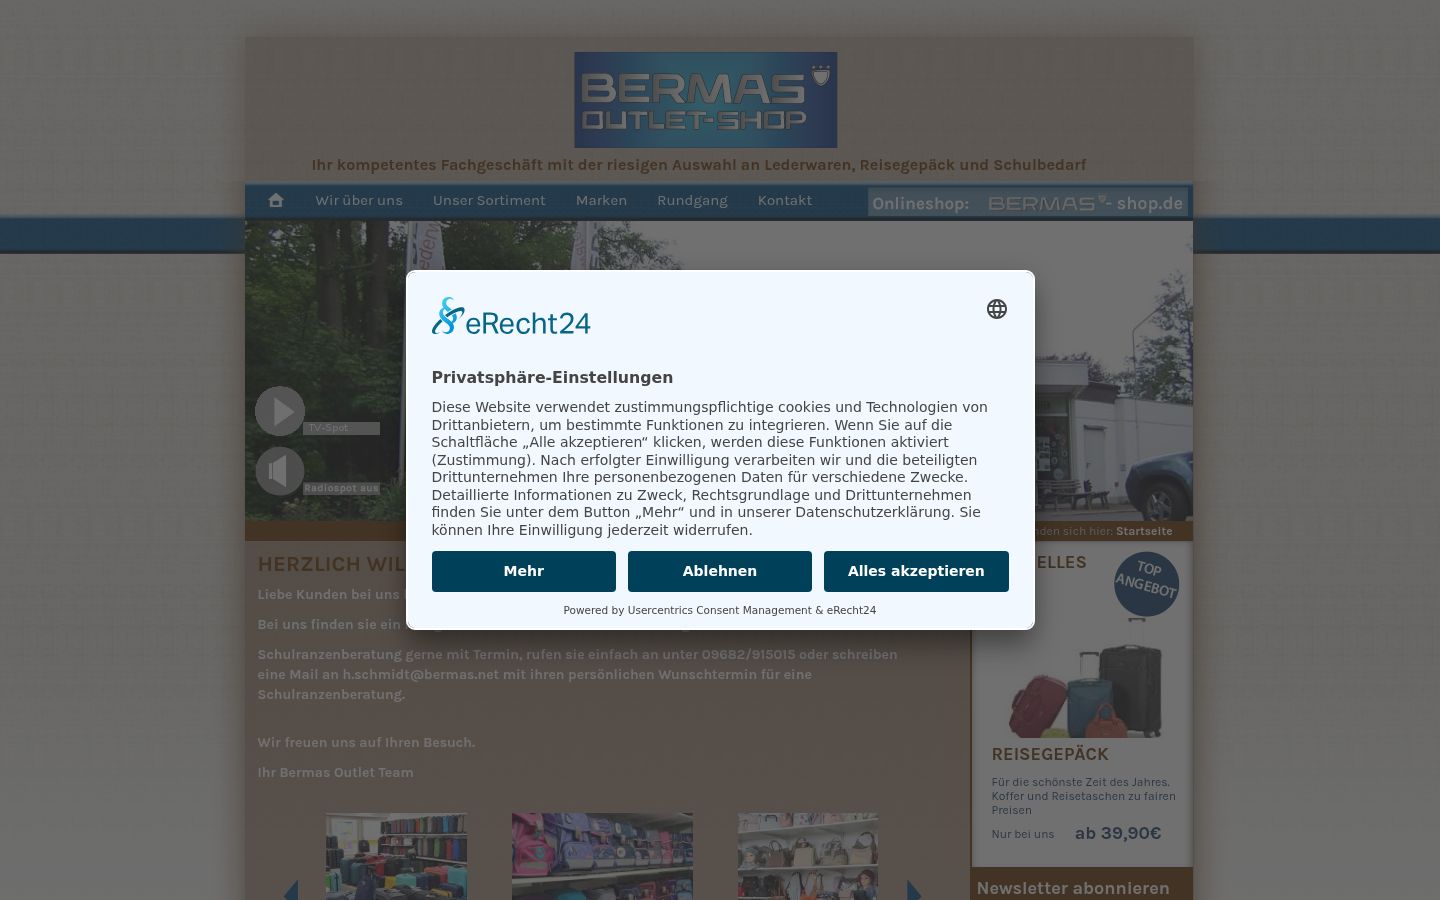Show next carousel images with right arrow
The width and height of the screenshot is (1440, 900).
pyautogui.click(x=914, y=892)
